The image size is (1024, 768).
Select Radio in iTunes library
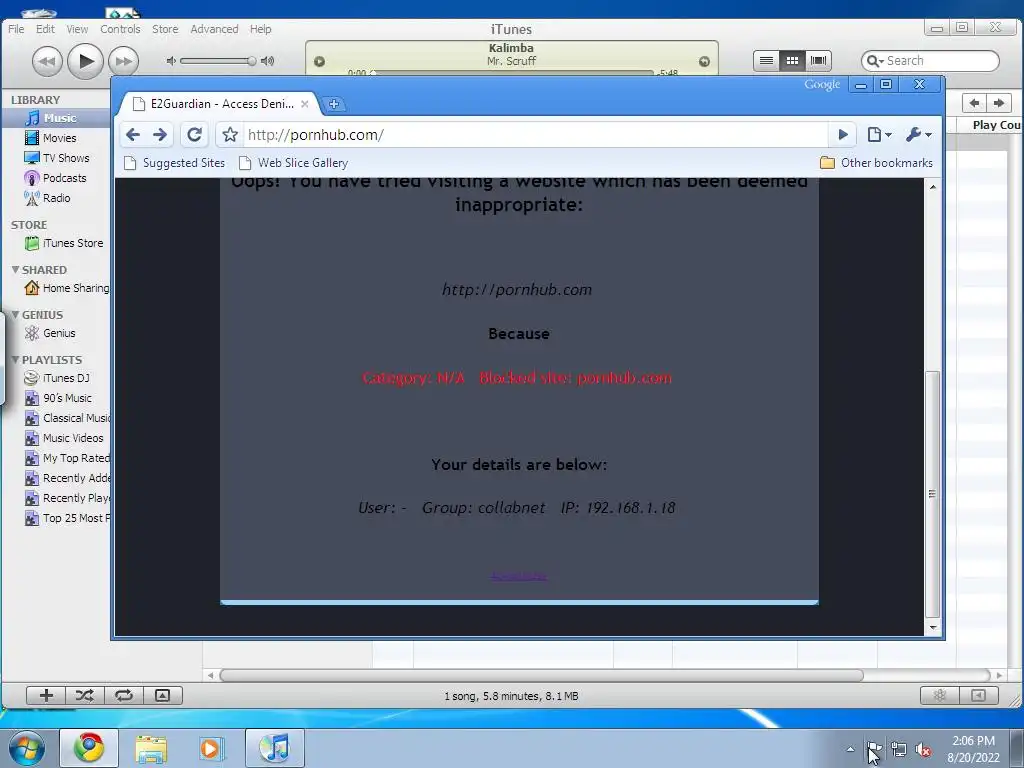coord(56,198)
